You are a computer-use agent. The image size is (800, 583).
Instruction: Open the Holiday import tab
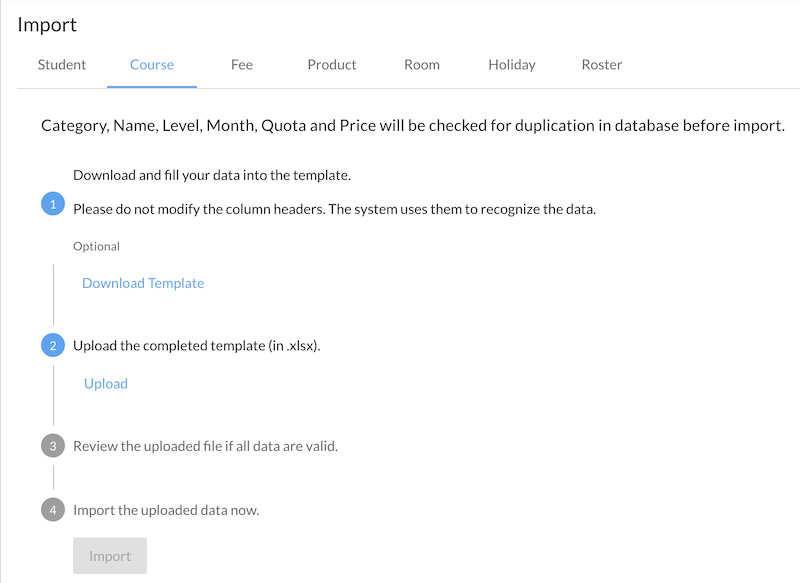coord(512,65)
